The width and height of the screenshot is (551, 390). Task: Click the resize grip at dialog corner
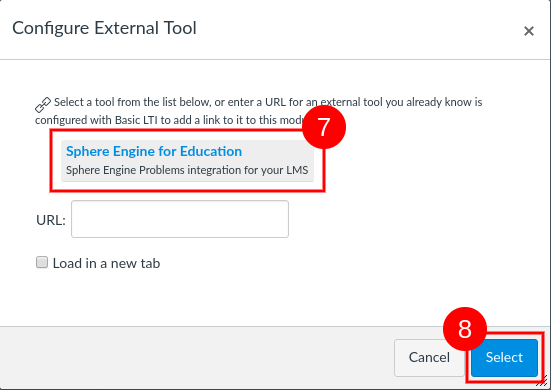543,381
